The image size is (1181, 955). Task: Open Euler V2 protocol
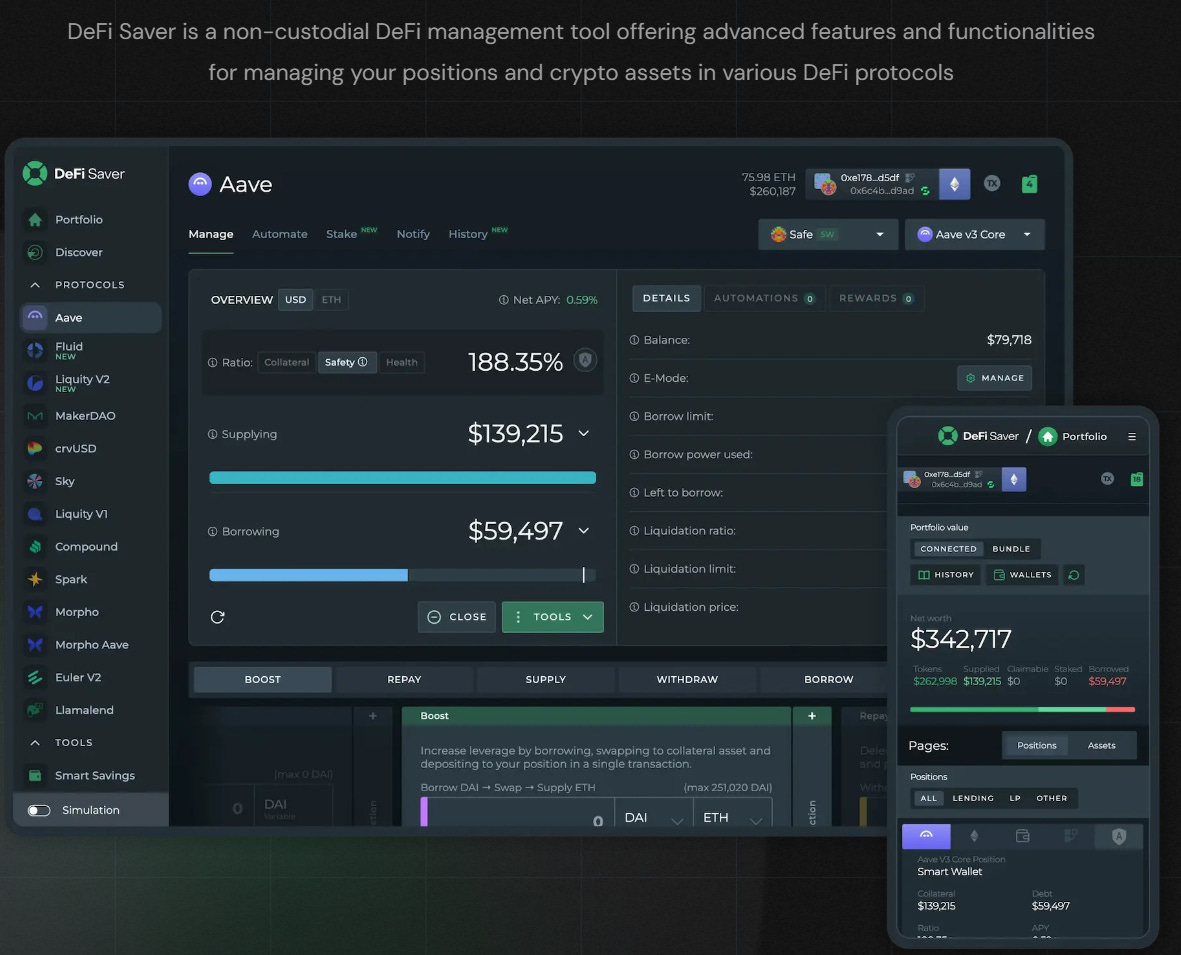tap(78, 677)
